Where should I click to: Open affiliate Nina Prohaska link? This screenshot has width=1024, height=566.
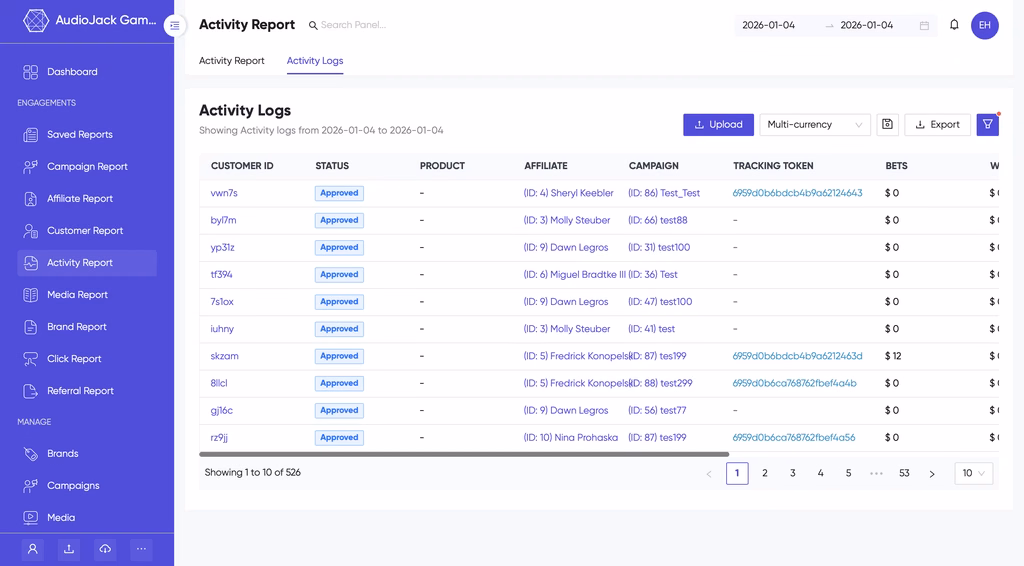570,438
